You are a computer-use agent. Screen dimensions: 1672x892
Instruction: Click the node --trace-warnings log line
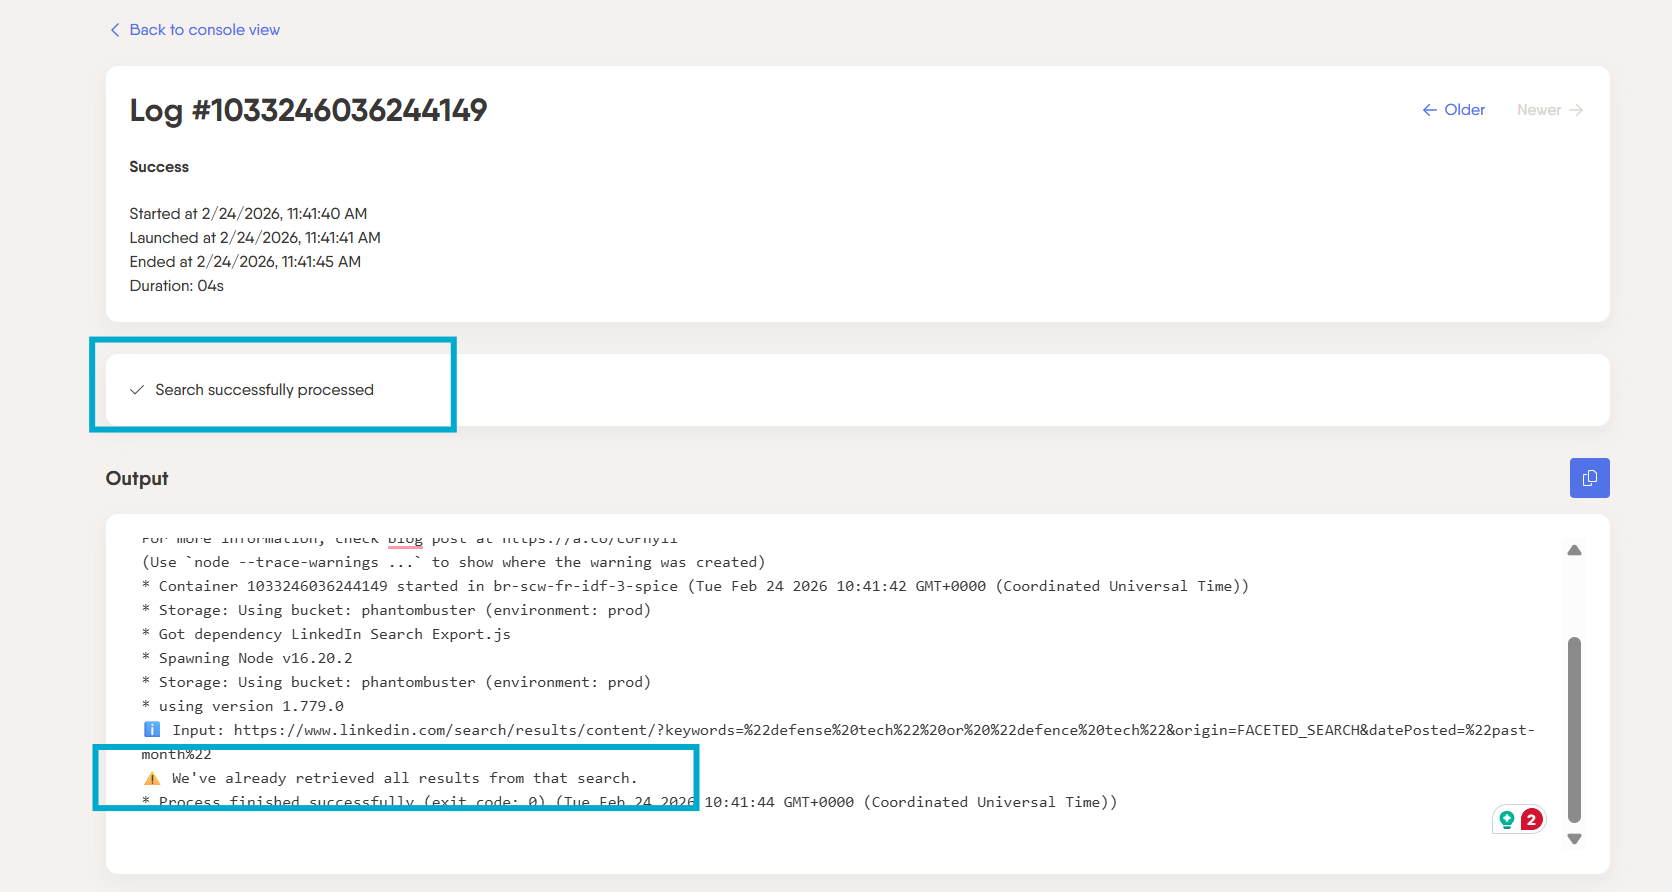click(x=453, y=562)
